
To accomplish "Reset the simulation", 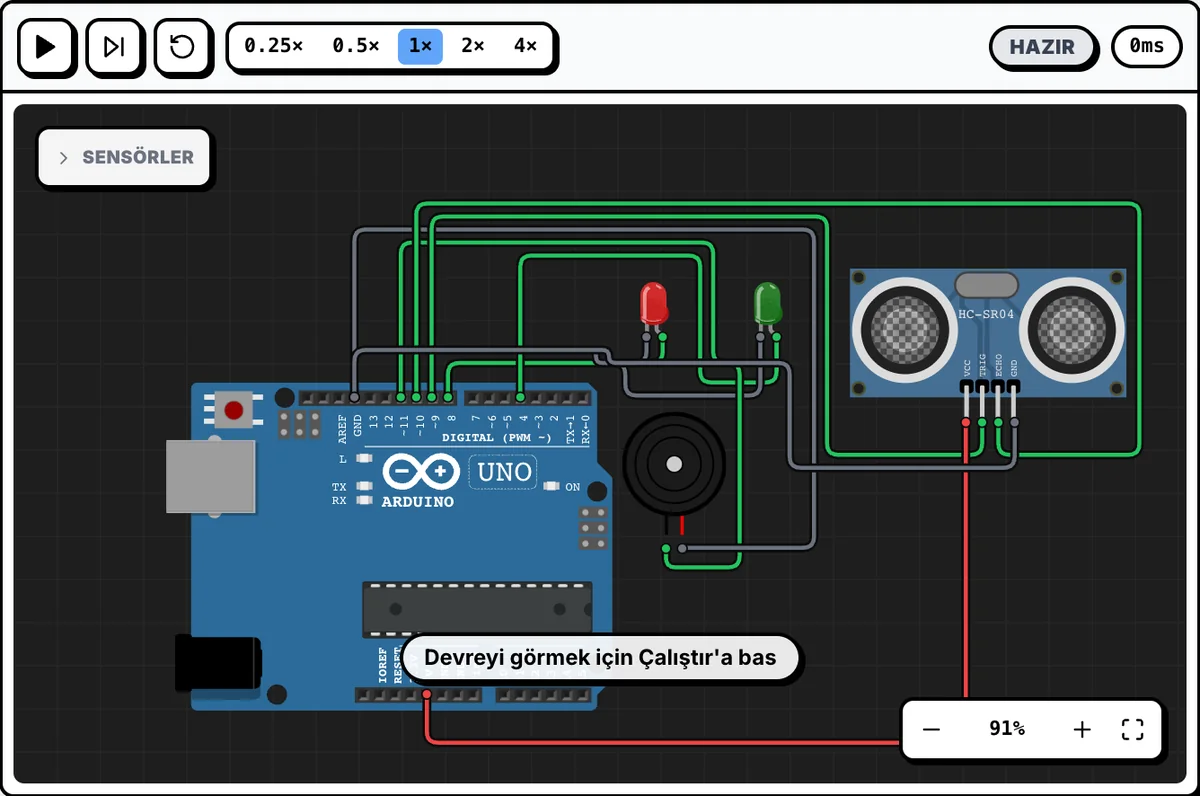I will [182, 46].
